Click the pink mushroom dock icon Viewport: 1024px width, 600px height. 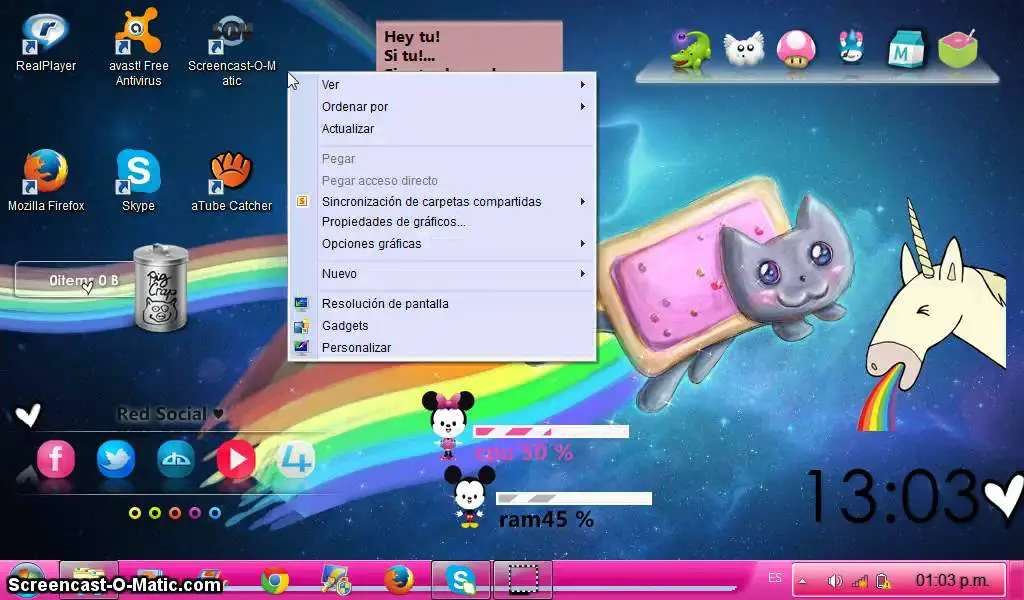point(795,49)
